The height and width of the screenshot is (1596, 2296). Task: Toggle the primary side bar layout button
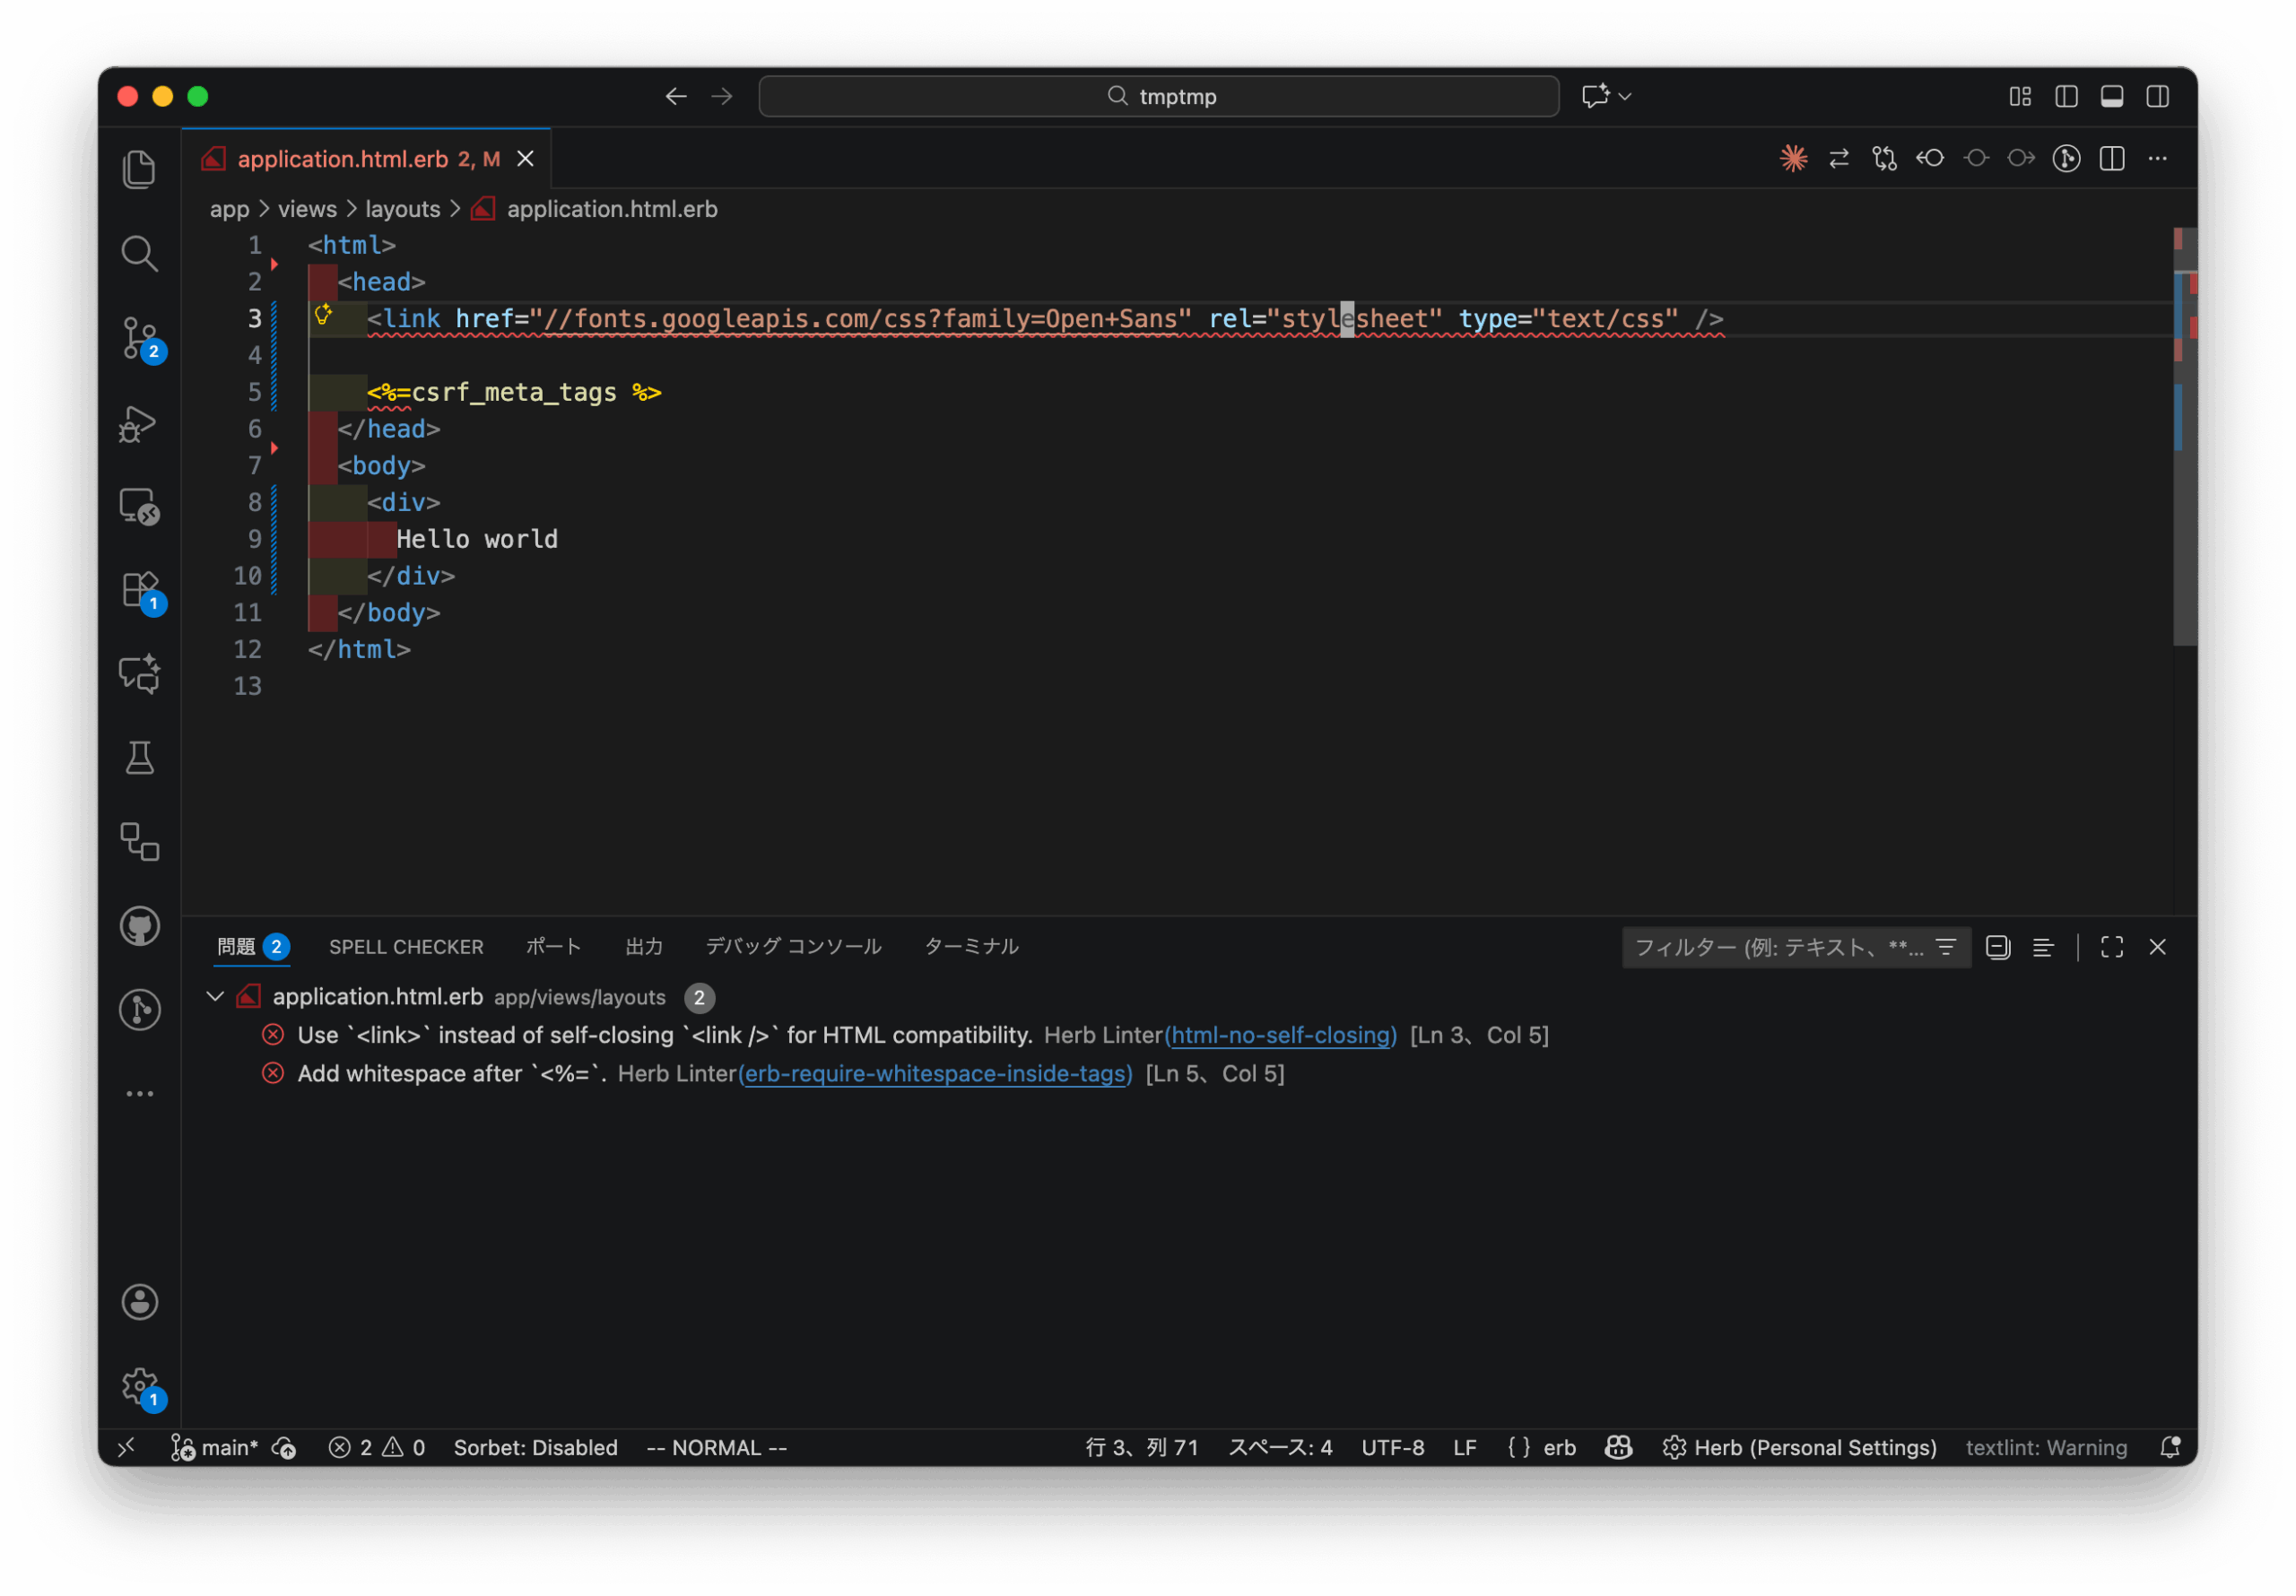tap(2066, 96)
